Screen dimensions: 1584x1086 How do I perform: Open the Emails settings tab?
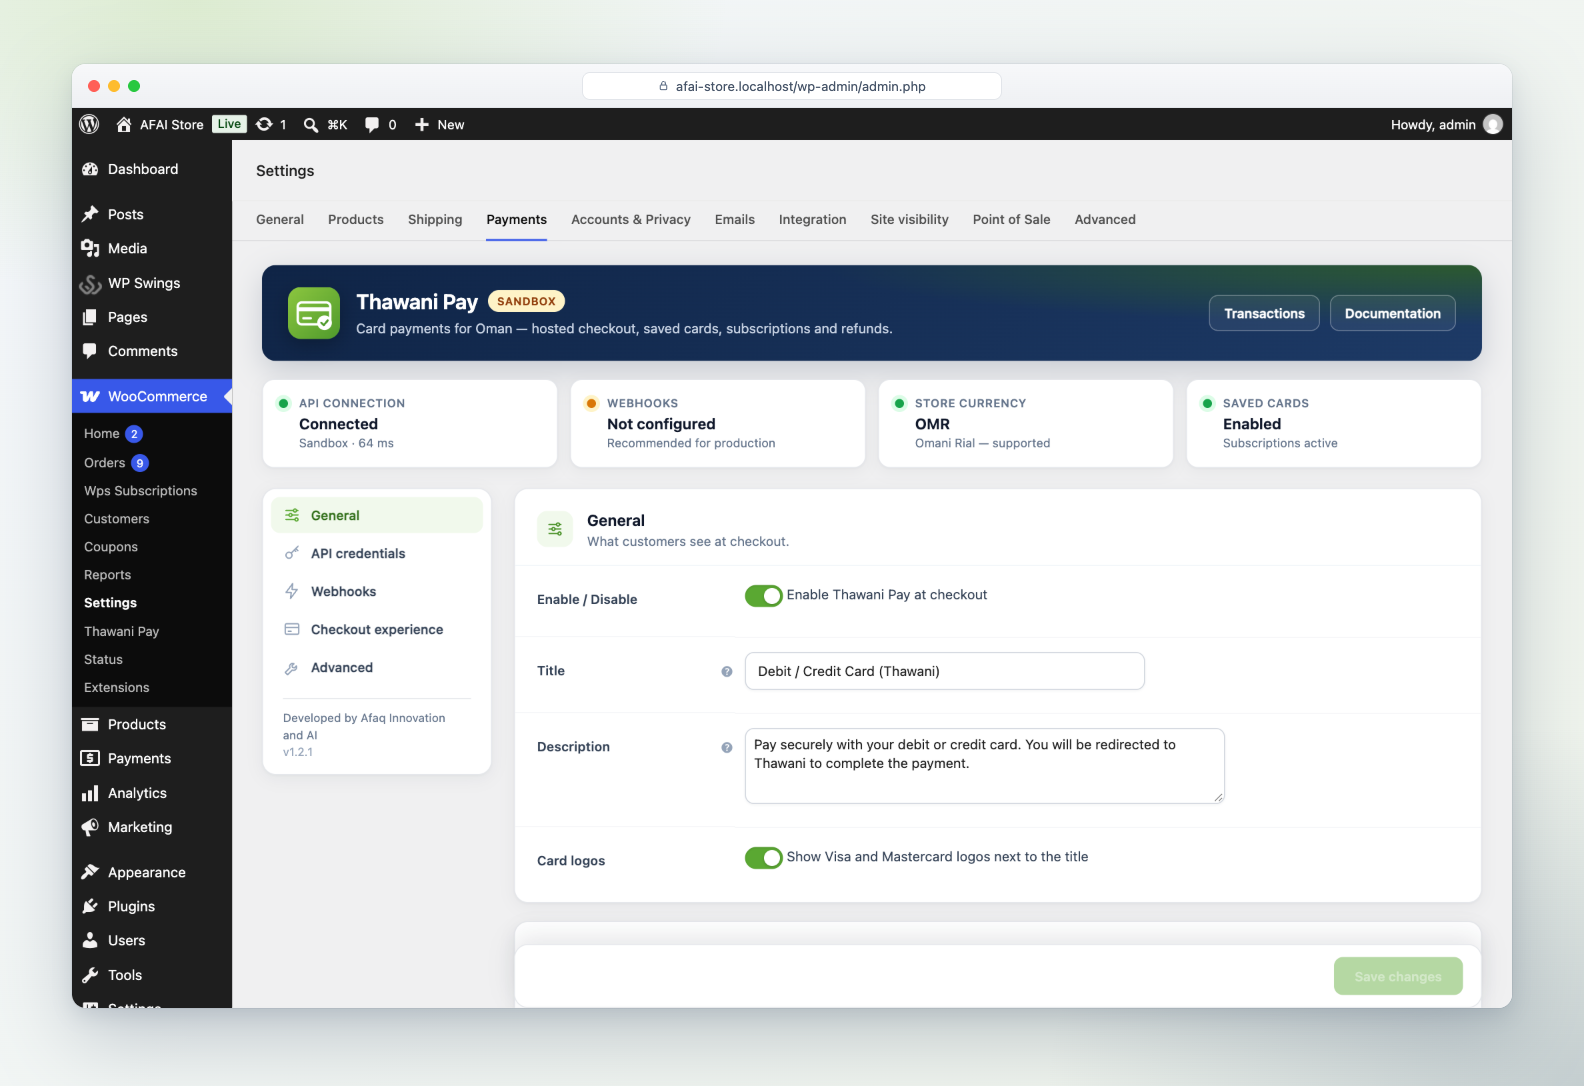(735, 219)
